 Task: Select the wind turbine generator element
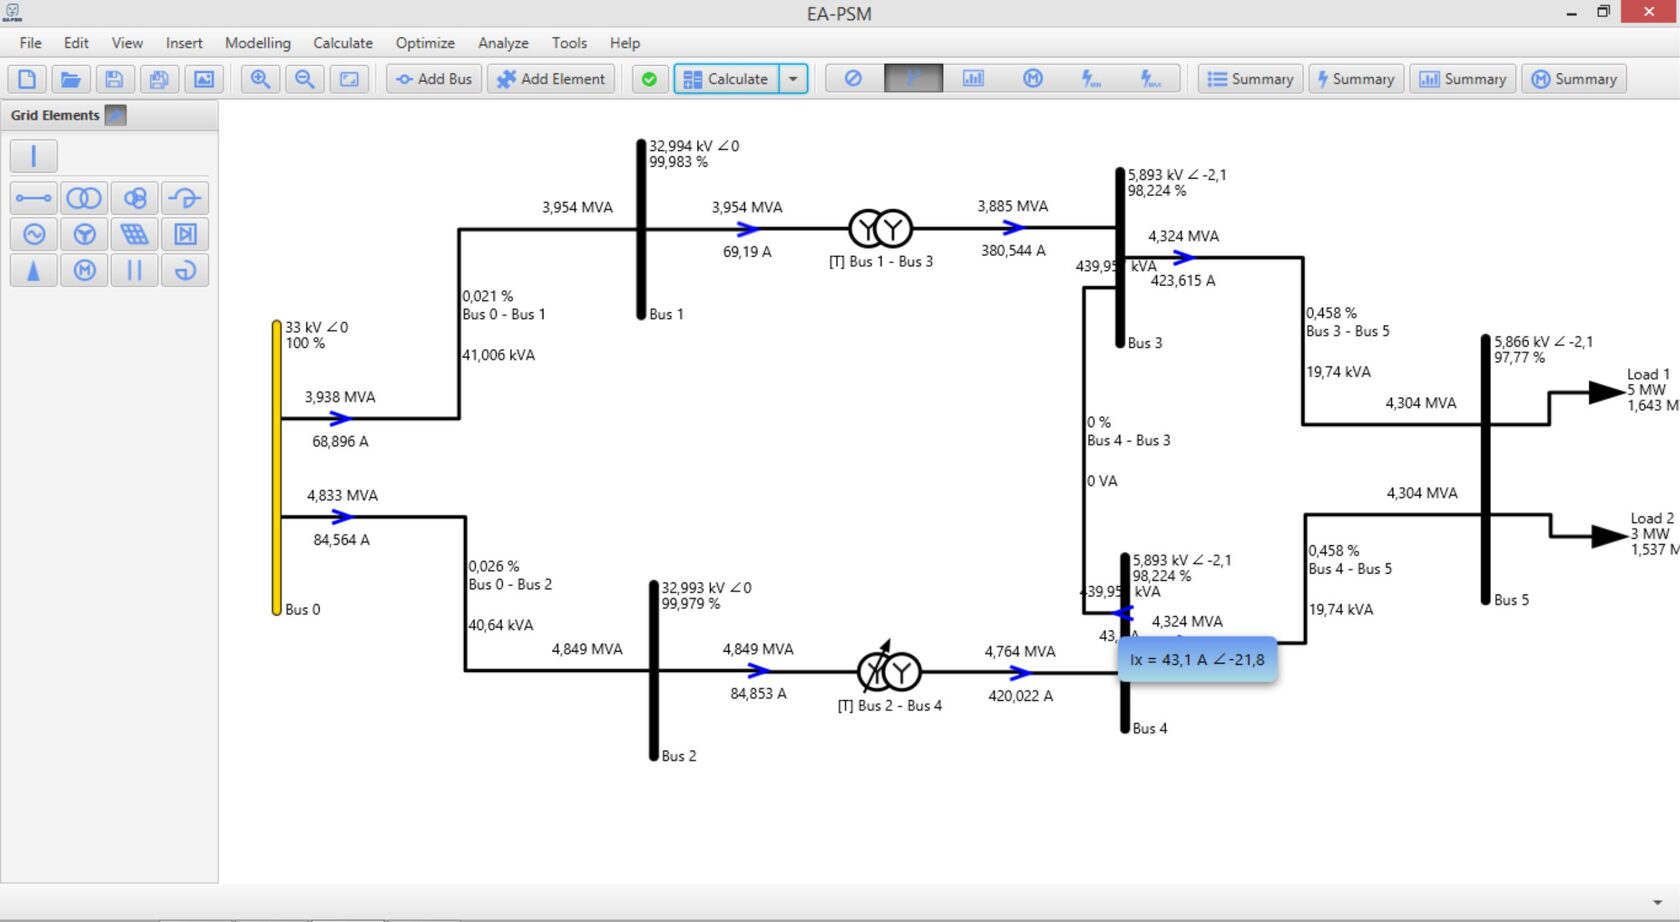point(84,234)
